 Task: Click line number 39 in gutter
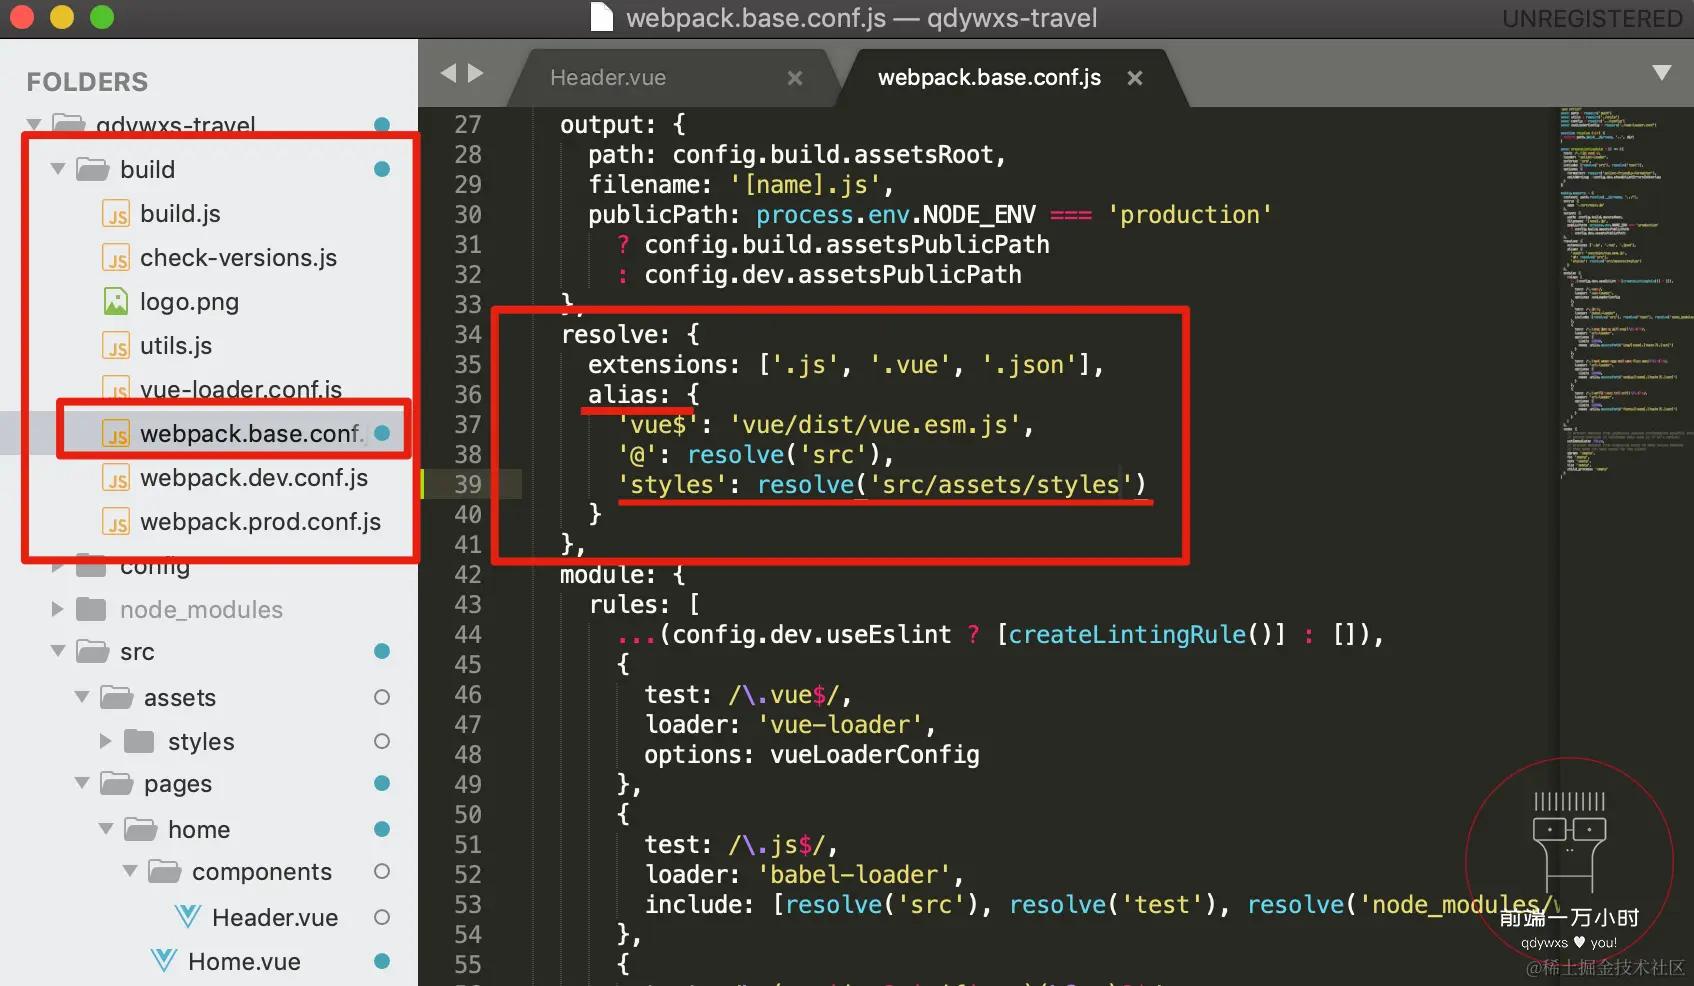[468, 485]
